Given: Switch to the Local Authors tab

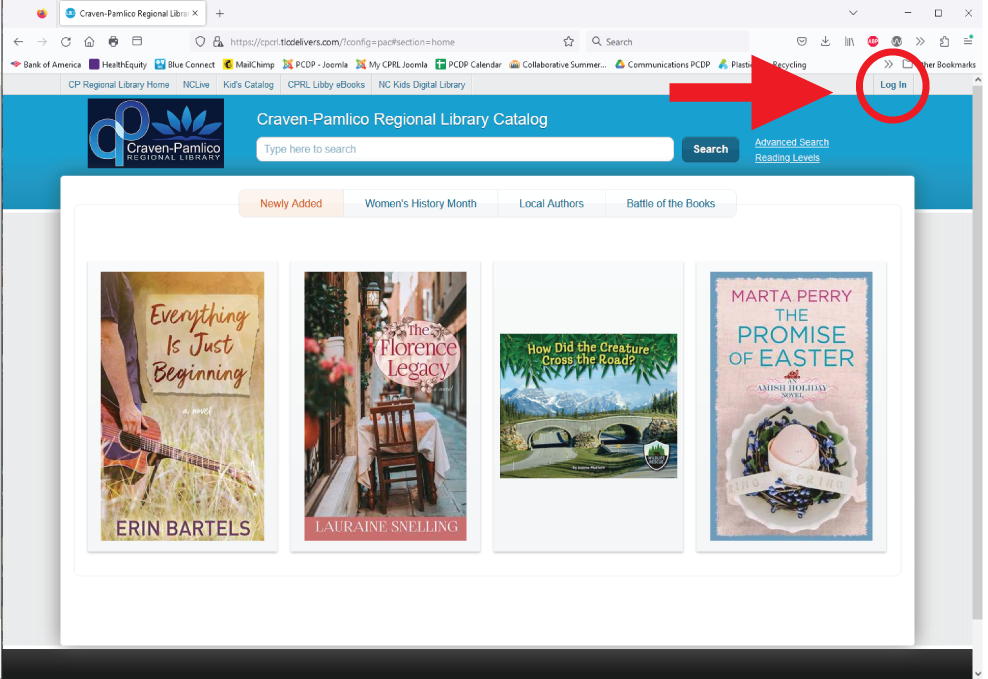Looking at the screenshot, I should click(551, 203).
